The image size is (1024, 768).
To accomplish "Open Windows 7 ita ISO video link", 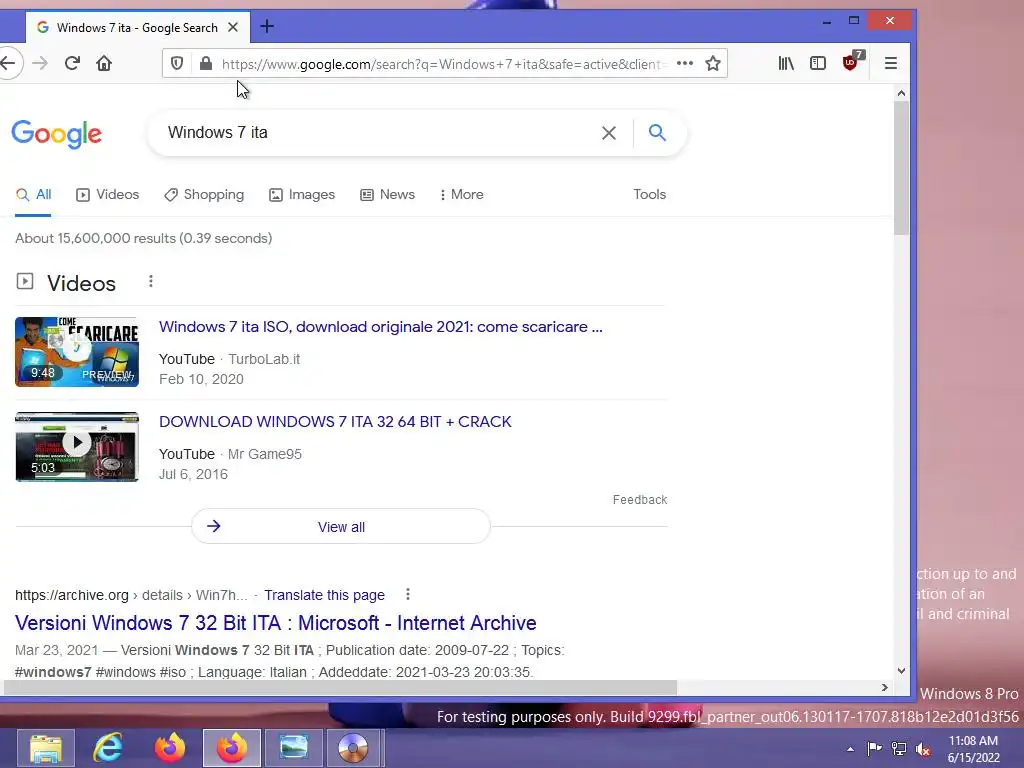I will 381,327.
